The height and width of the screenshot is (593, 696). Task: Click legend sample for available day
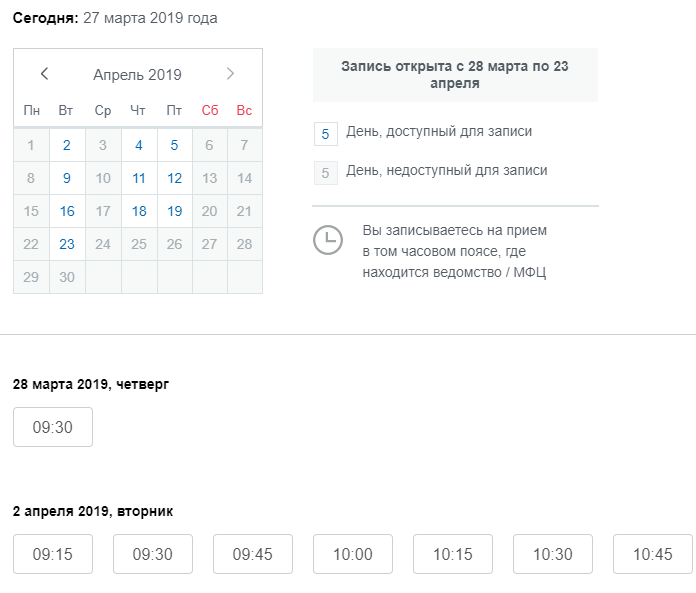coord(326,134)
